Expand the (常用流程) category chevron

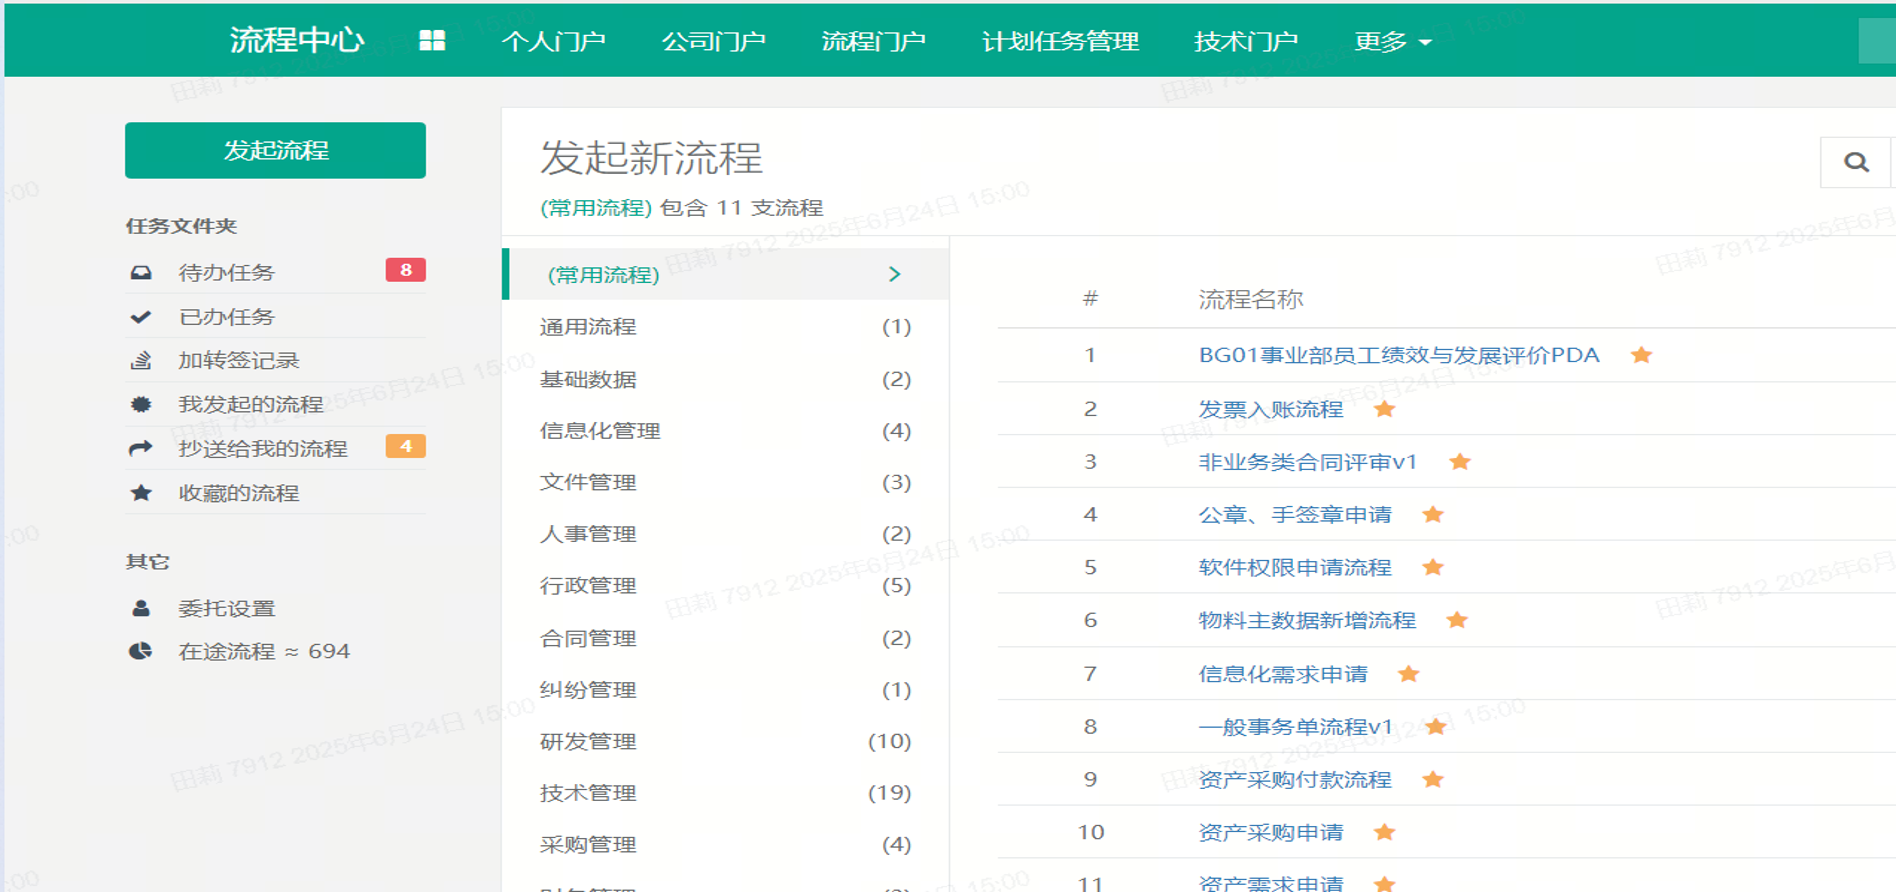tap(894, 274)
